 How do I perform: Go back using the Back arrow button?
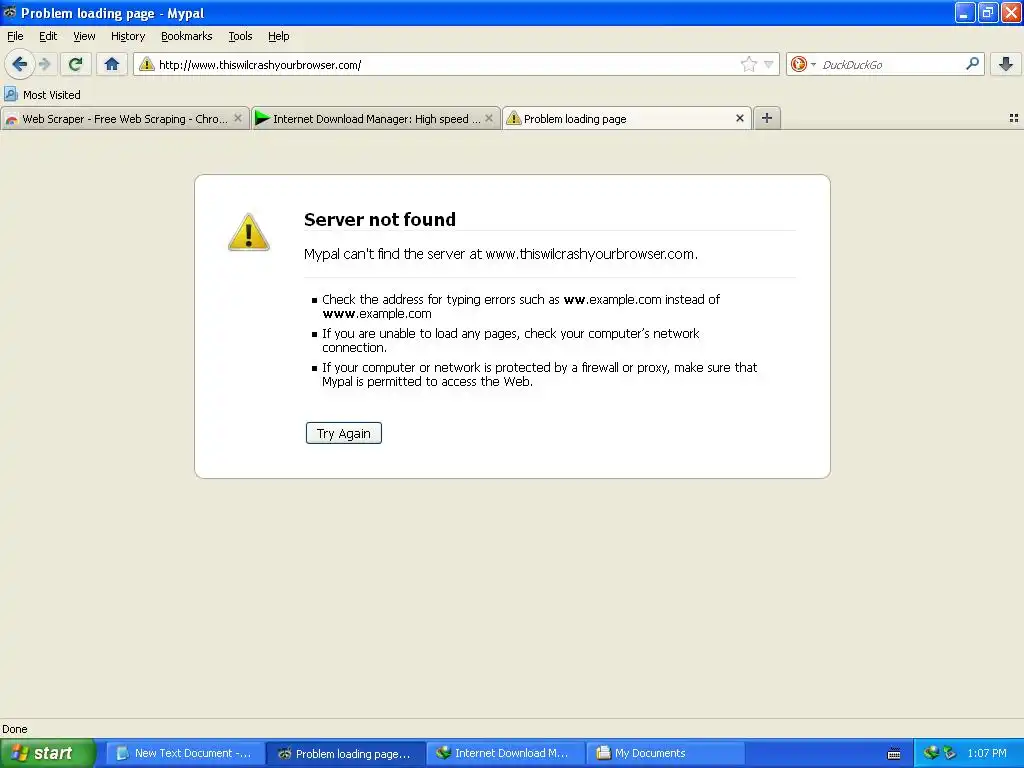(20, 64)
